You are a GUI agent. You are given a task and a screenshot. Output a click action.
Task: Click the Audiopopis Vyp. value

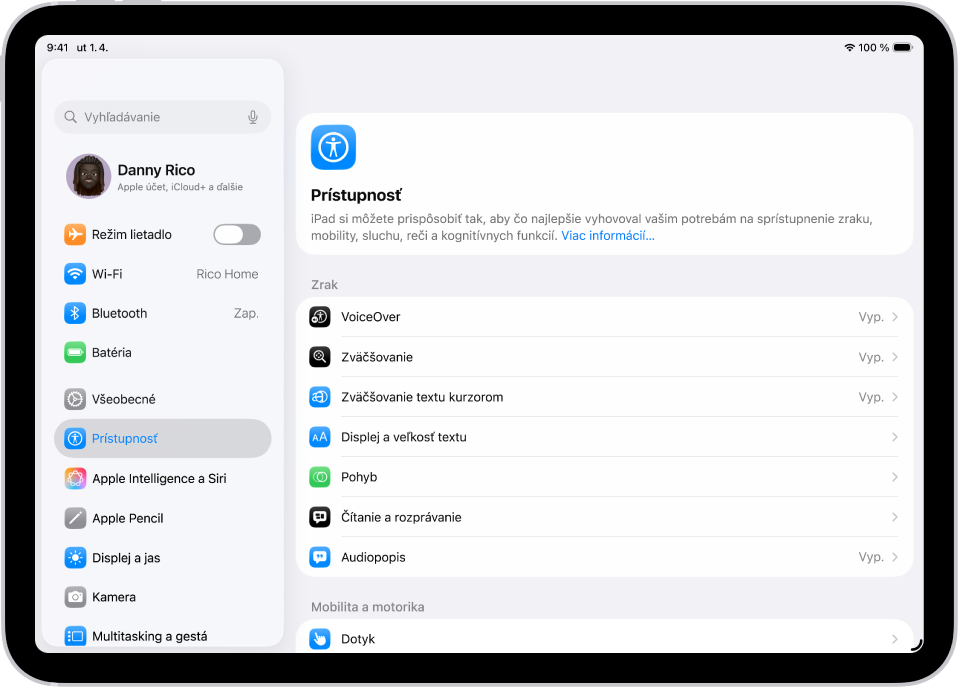pos(871,557)
